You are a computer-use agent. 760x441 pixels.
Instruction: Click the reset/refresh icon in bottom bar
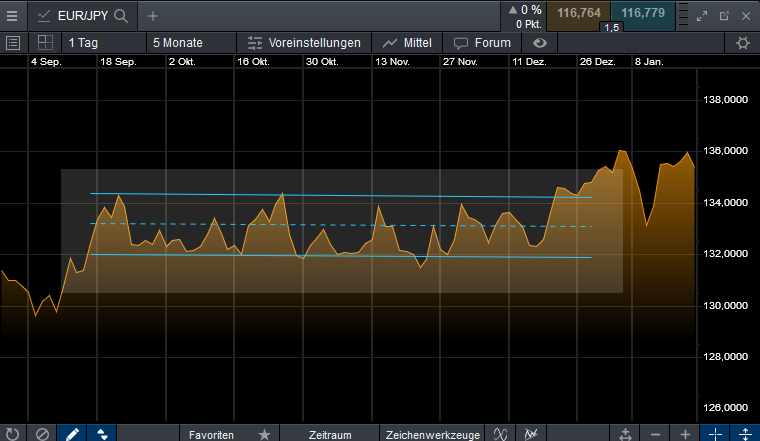pyautogui.click(x=12, y=434)
